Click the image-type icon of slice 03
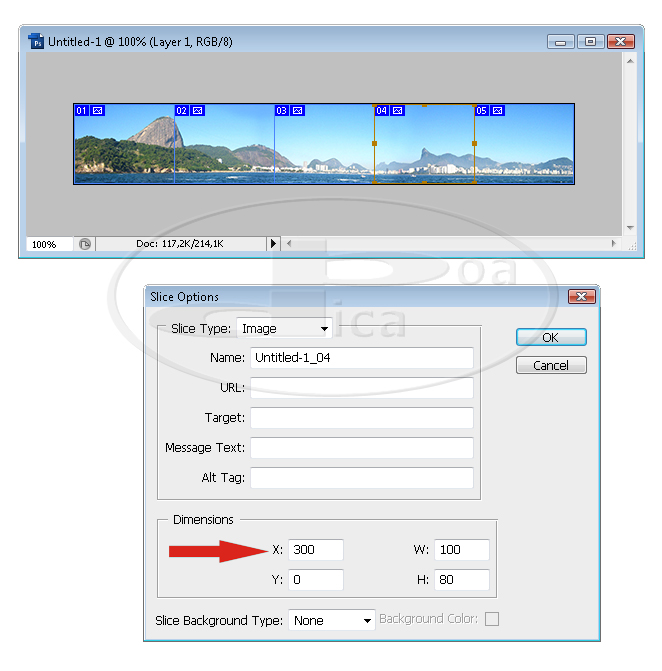This screenshot has height=671, width=662. [297, 111]
